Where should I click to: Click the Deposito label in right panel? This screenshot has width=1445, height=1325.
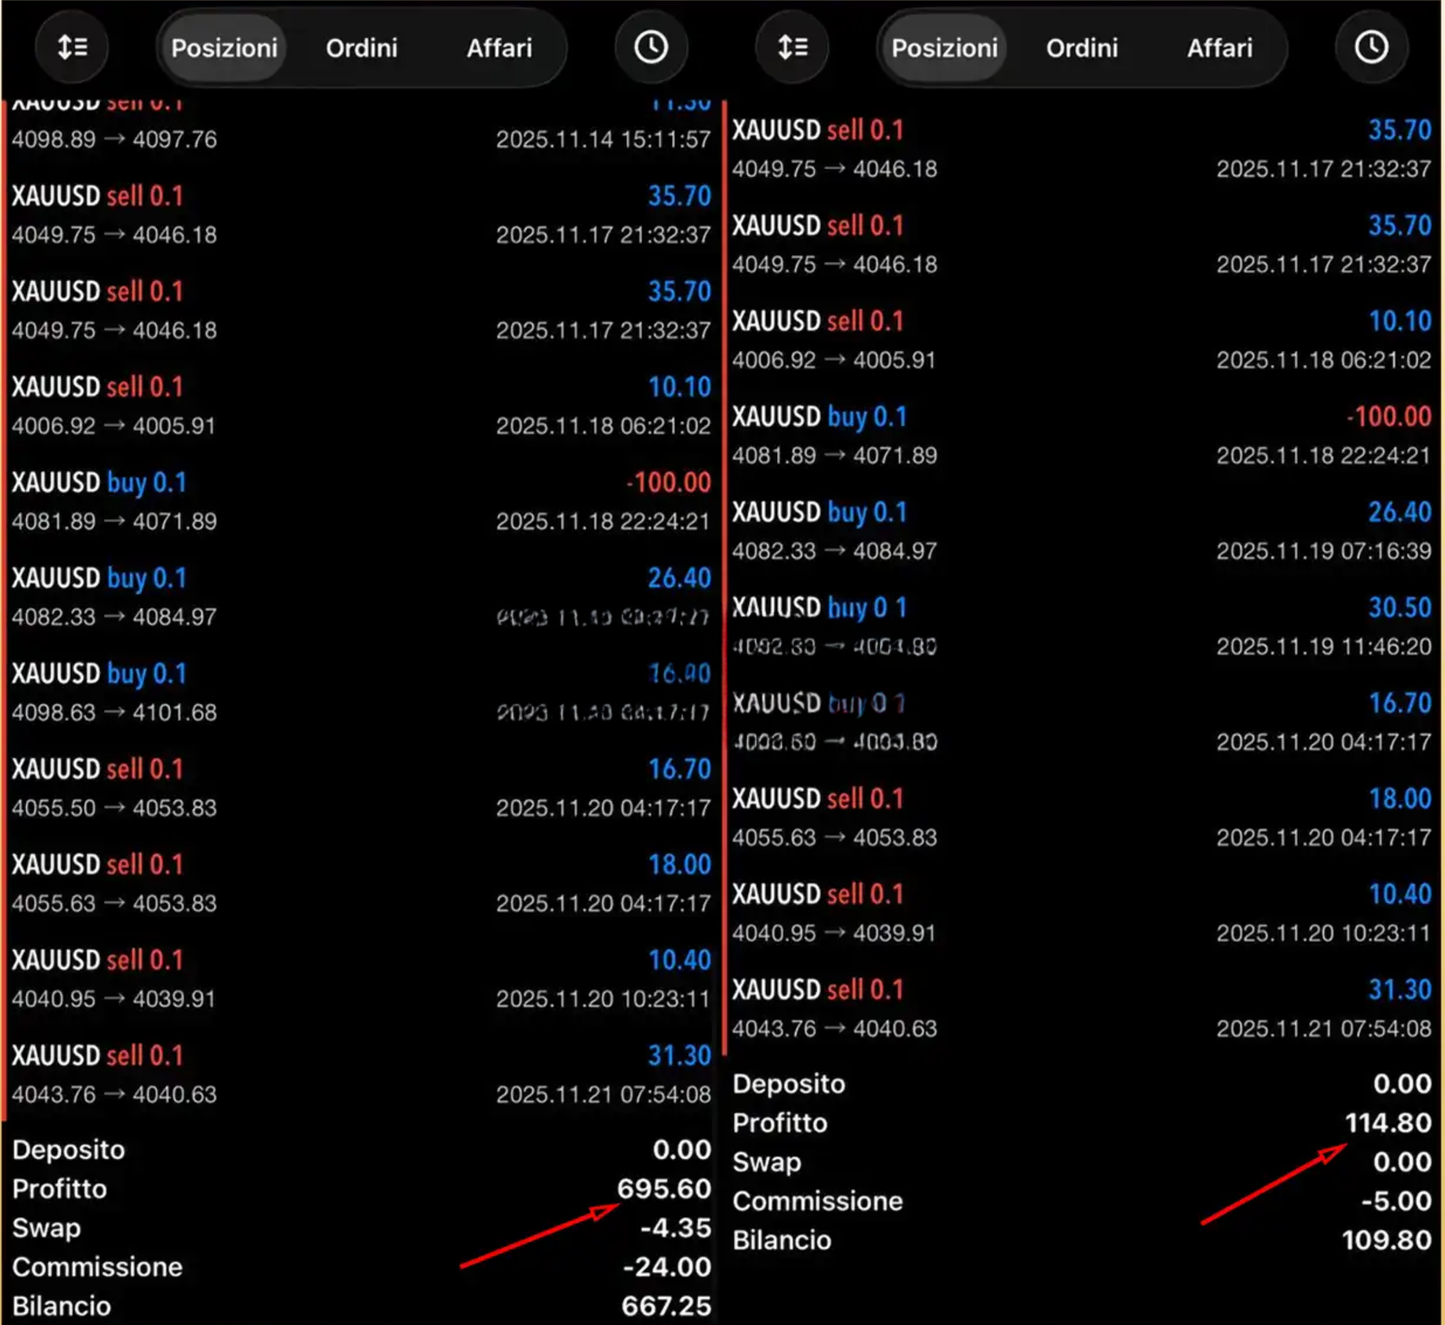(x=789, y=1084)
